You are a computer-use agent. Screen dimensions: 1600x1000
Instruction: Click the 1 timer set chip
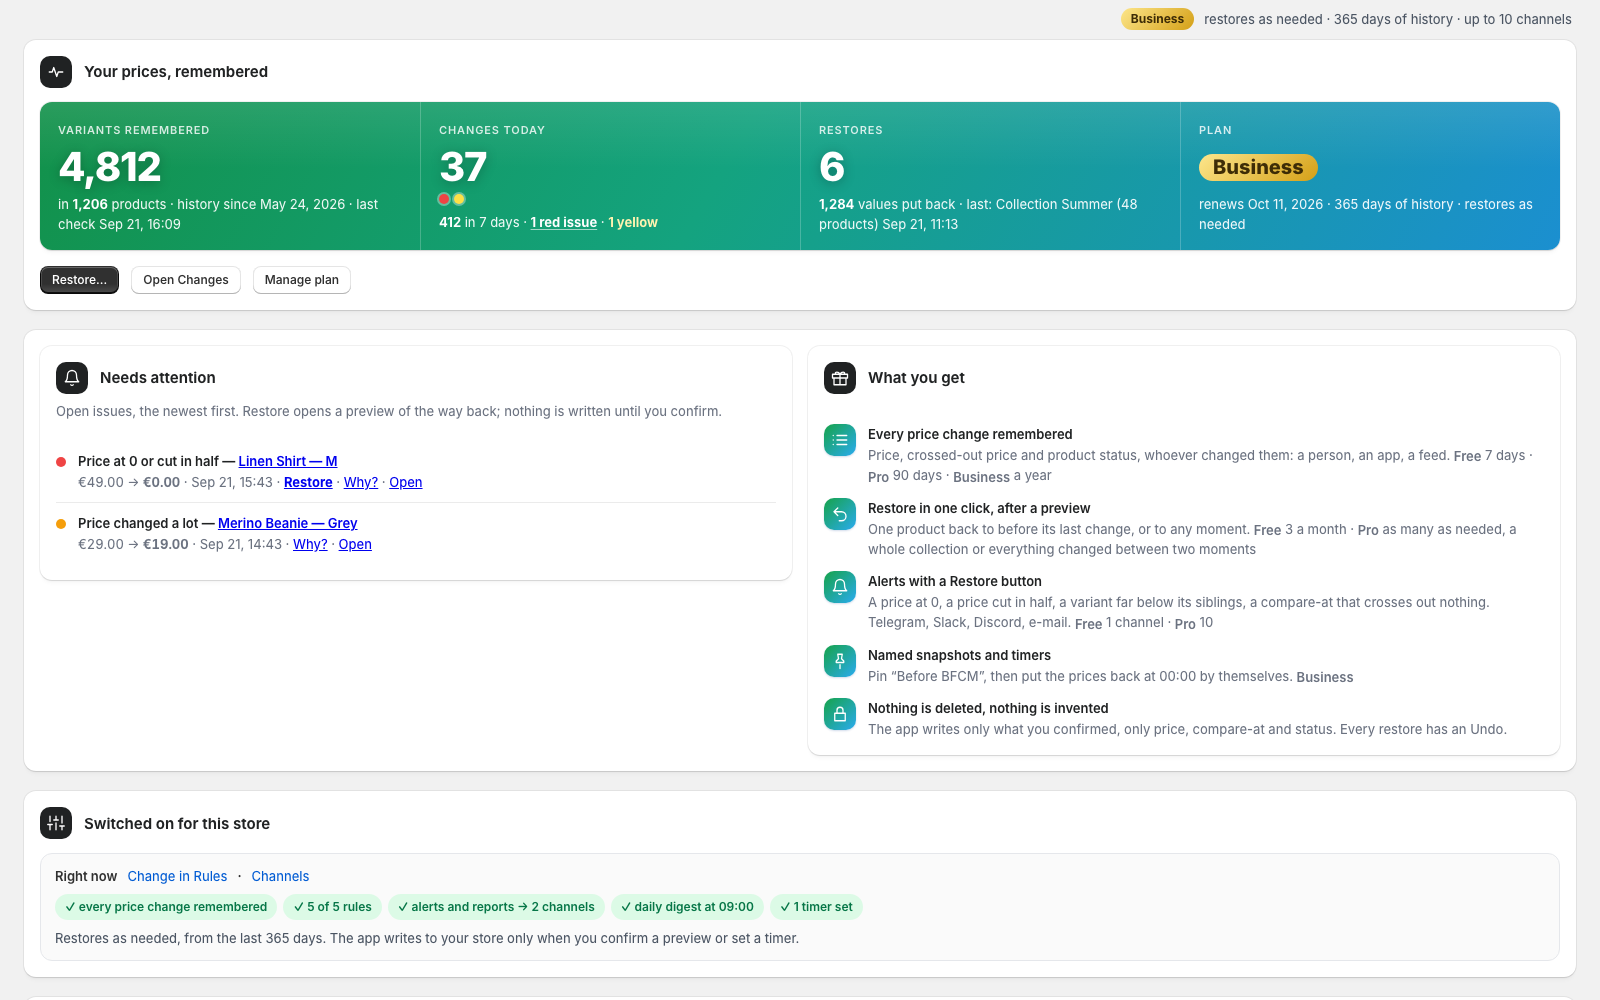point(816,907)
